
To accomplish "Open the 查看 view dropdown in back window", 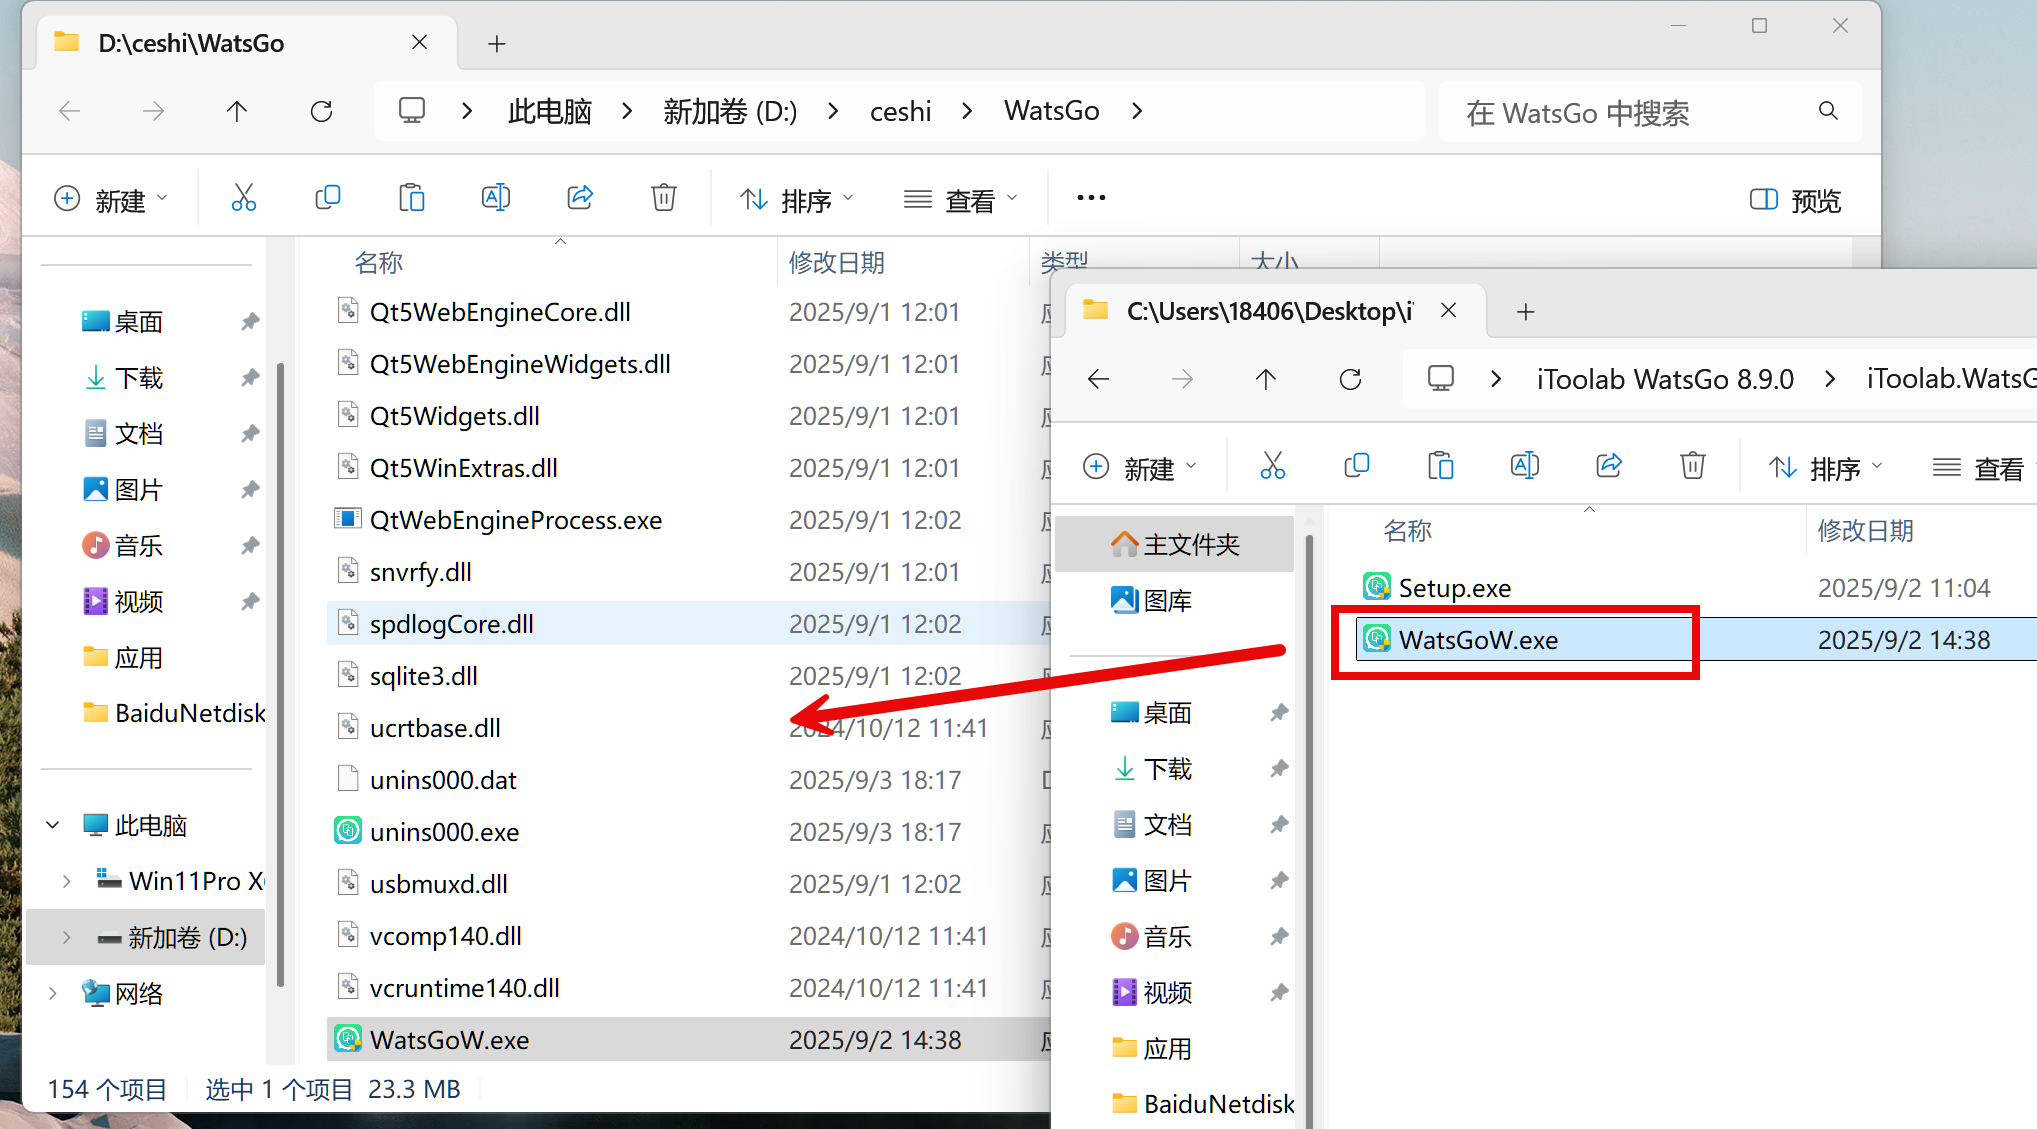I will [960, 200].
